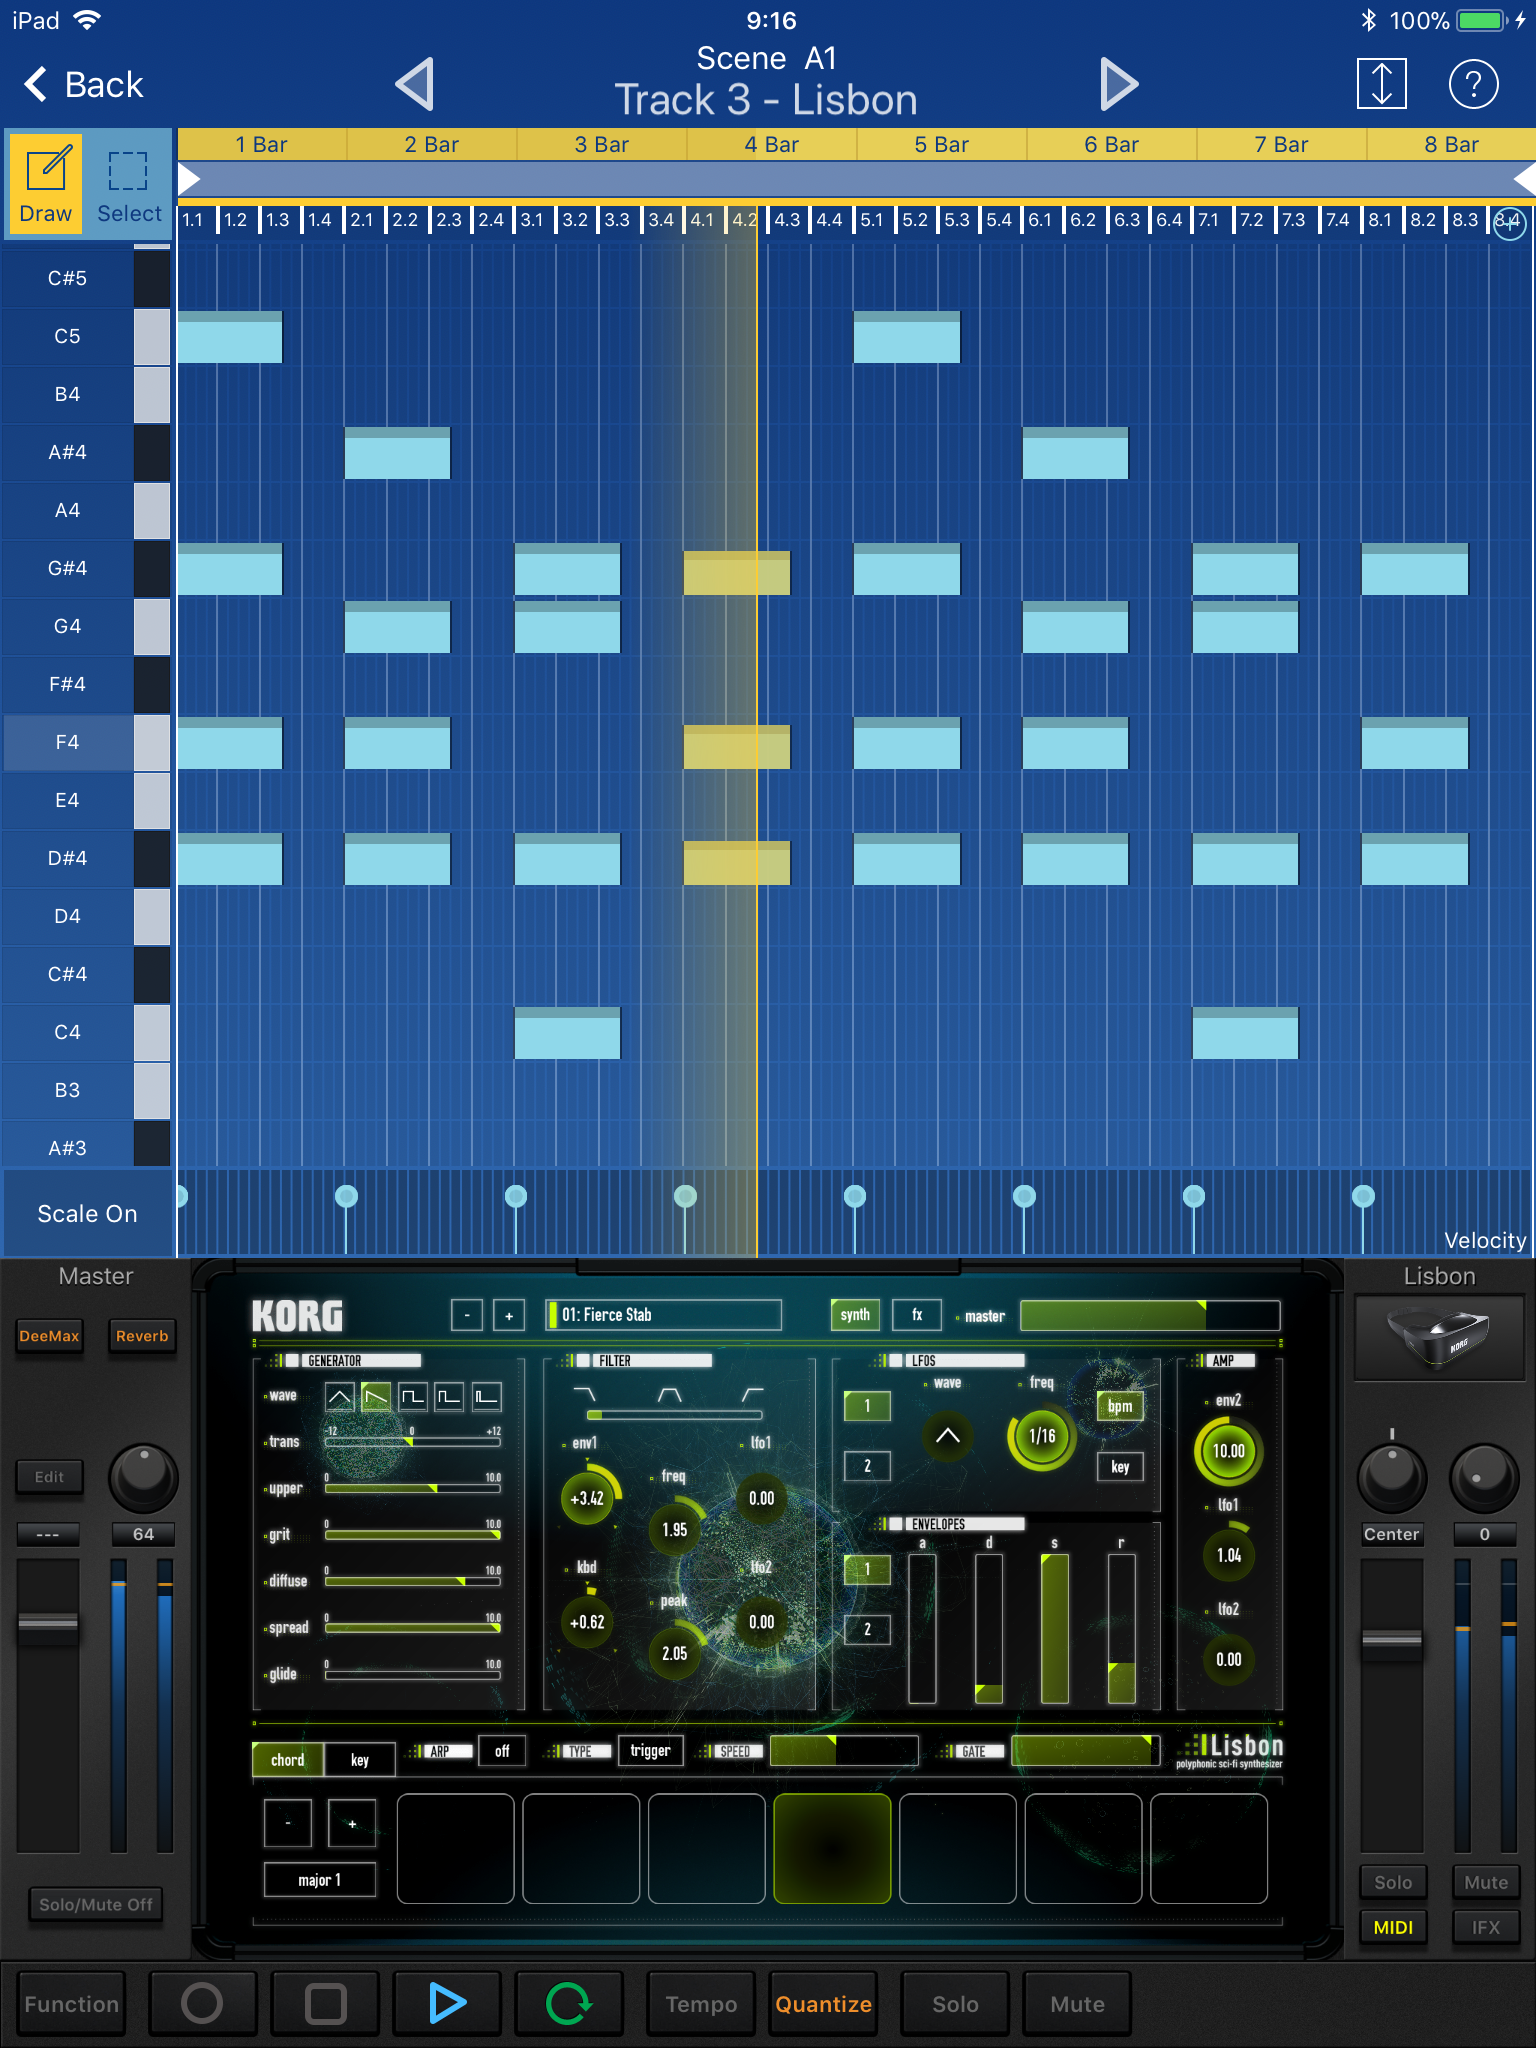Open the ARP off selector

pos(502,1751)
